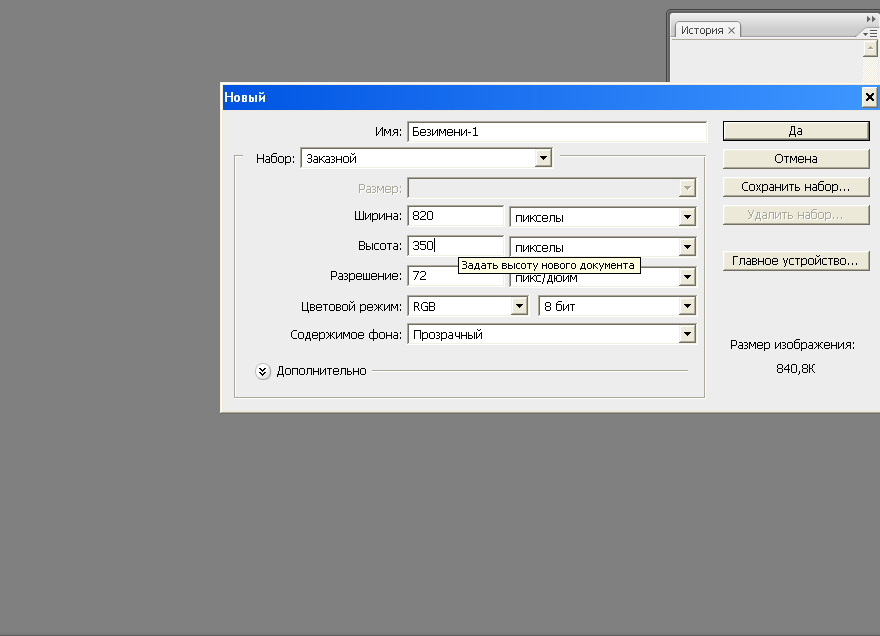Open the resolution units dropdown arrow

(687, 277)
